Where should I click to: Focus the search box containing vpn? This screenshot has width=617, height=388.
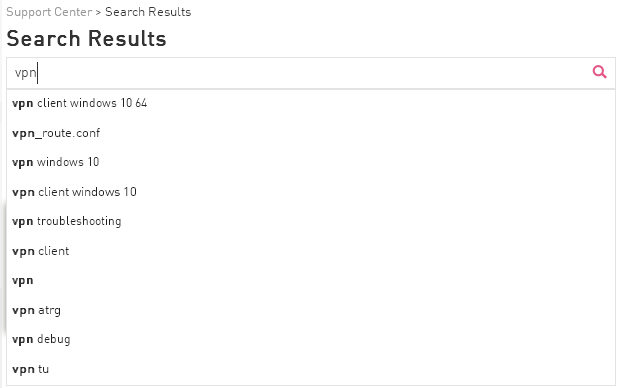coord(311,73)
